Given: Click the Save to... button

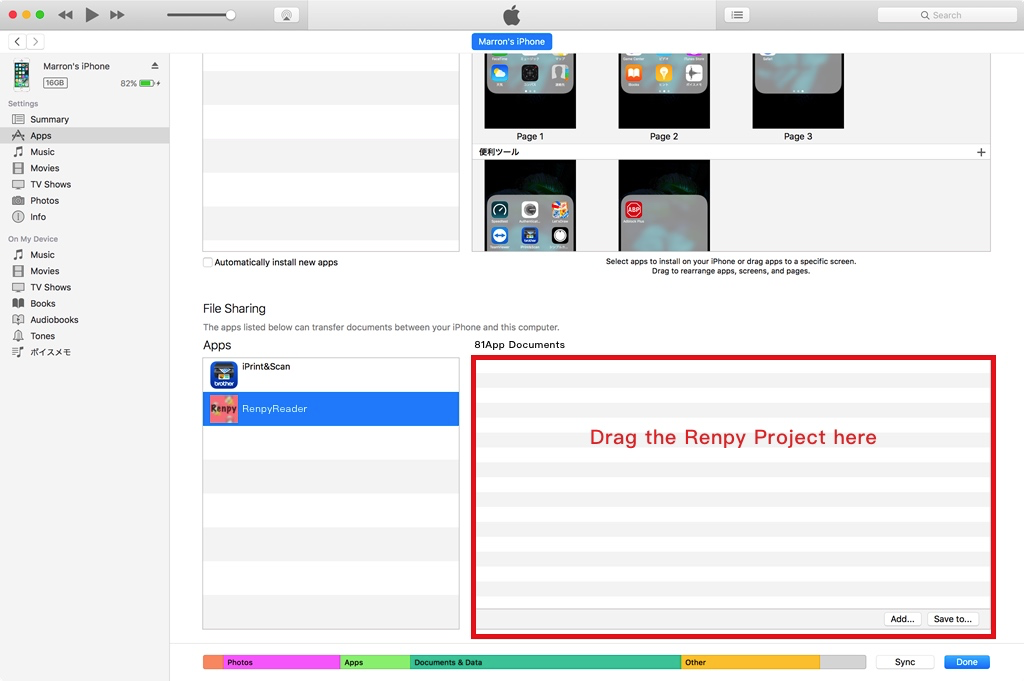Looking at the screenshot, I should tap(952, 619).
